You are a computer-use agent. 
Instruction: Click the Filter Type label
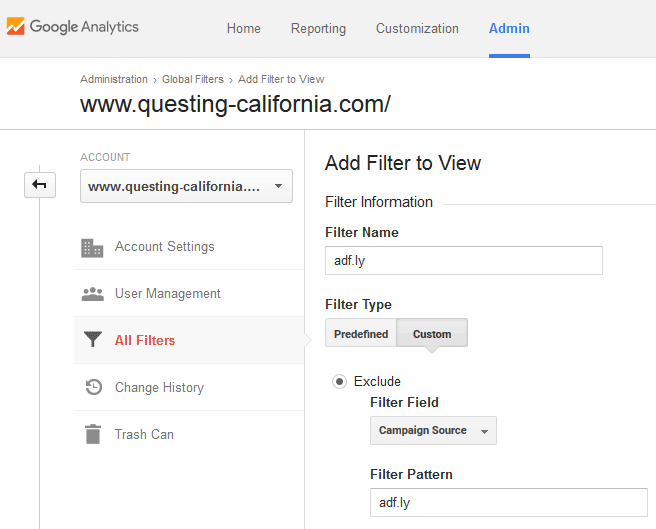358,304
